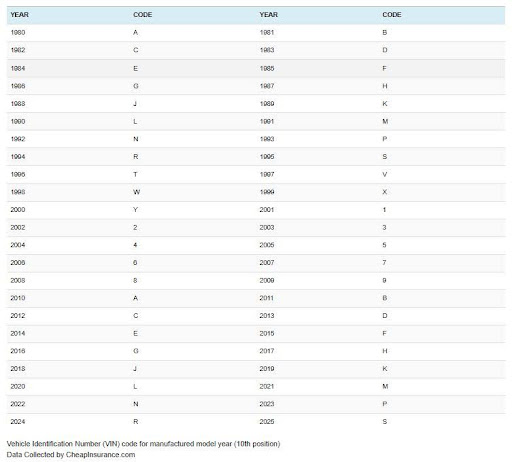This screenshot has width=512, height=462.
Task: Click code 7 next to 2007
Action: (384, 263)
